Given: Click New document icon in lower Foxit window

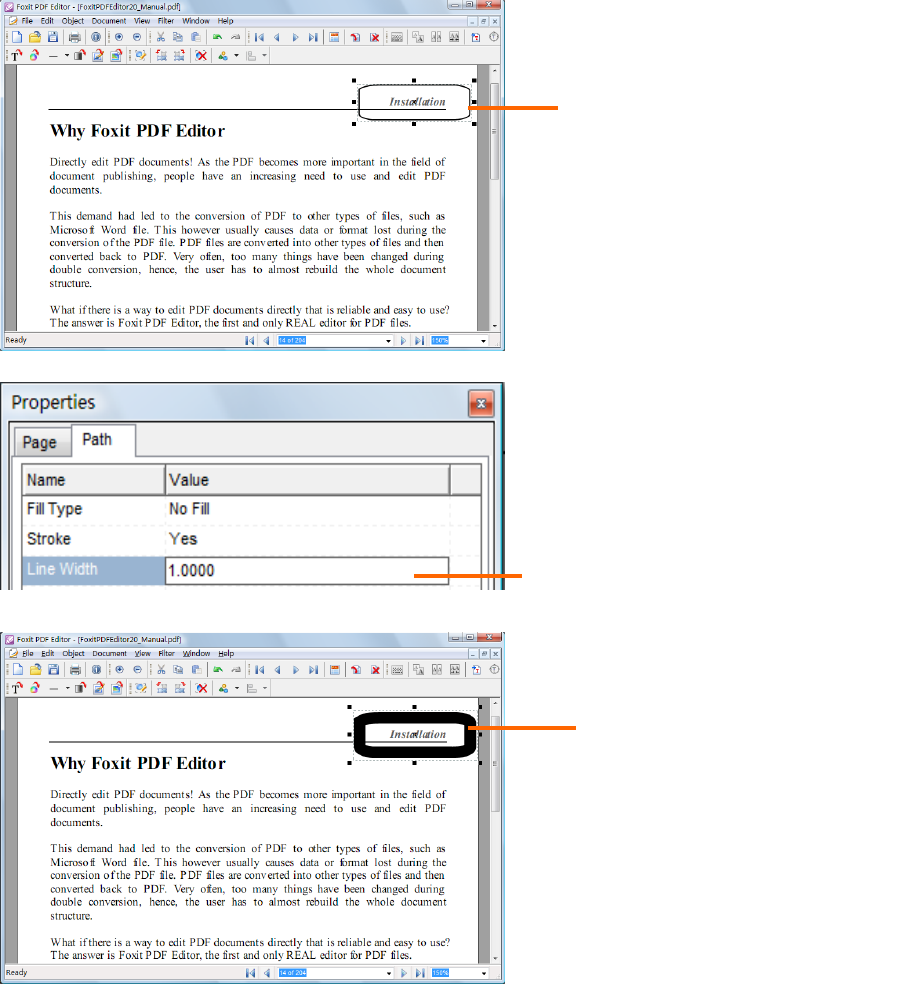Looking at the screenshot, I should (18, 670).
